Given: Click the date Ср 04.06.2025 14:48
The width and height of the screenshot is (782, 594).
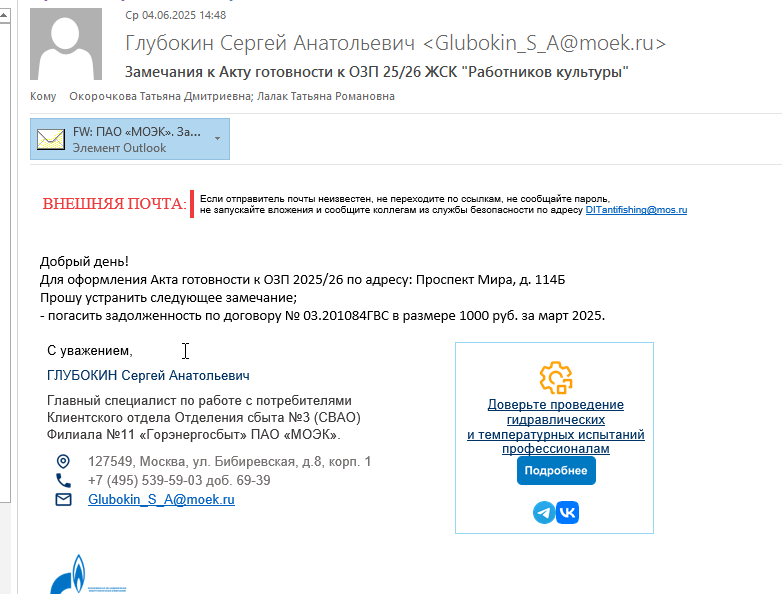Looking at the screenshot, I should coord(176,15).
